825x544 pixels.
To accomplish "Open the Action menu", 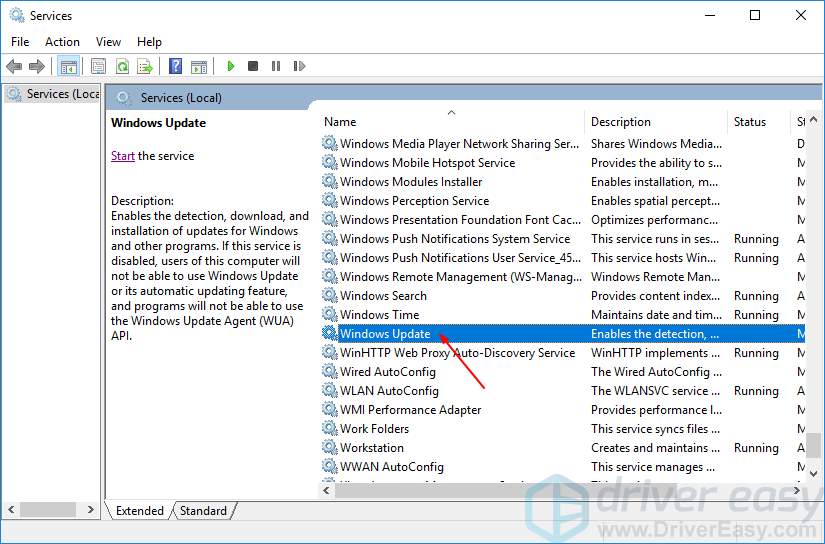I will (x=62, y=42).
